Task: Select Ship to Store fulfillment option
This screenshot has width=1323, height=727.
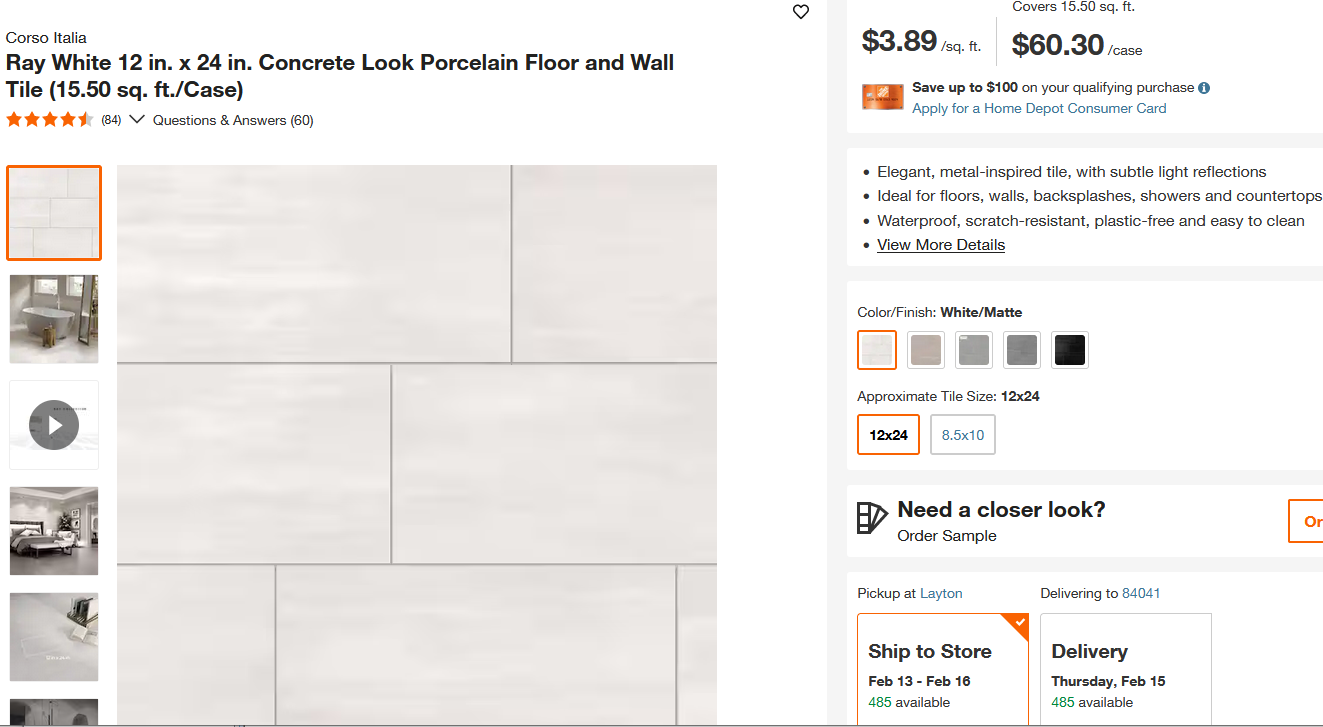Action: [x=943, y=670]
